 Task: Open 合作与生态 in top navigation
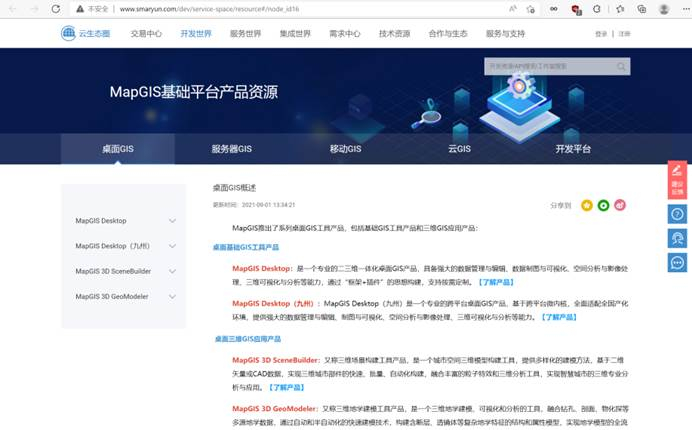[448, 34]
